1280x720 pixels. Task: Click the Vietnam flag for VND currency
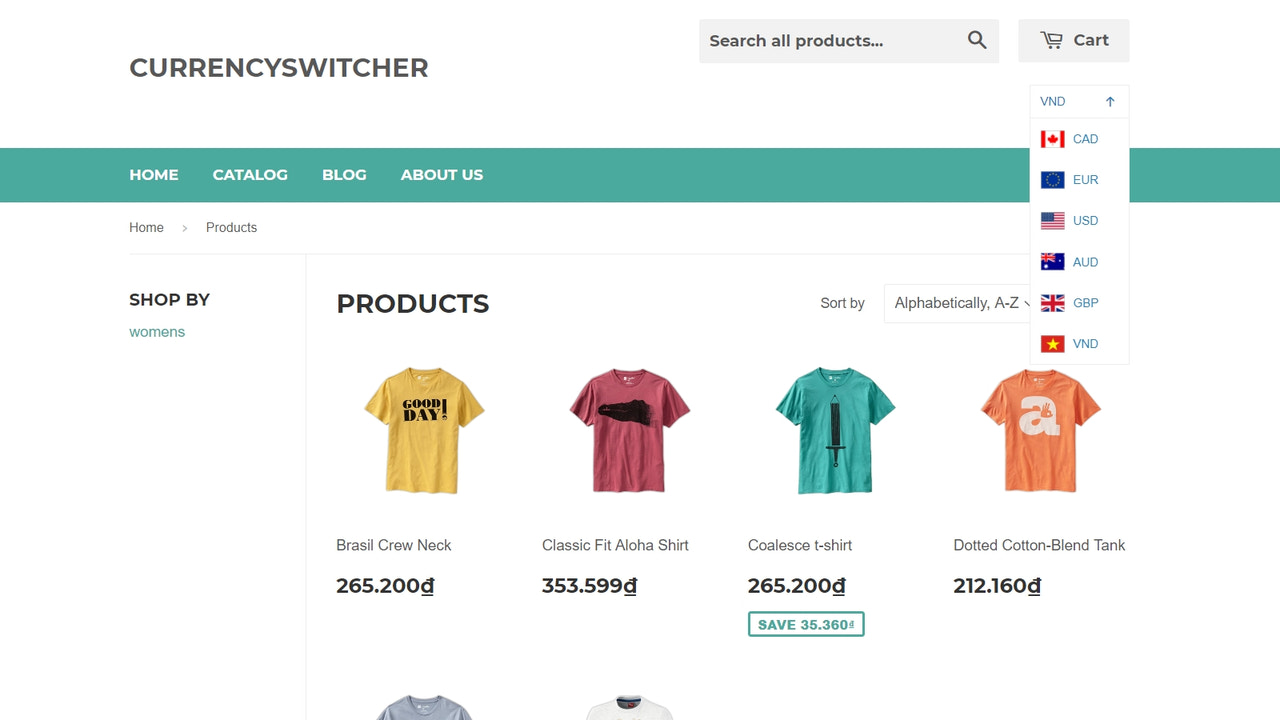(1054, 343)
